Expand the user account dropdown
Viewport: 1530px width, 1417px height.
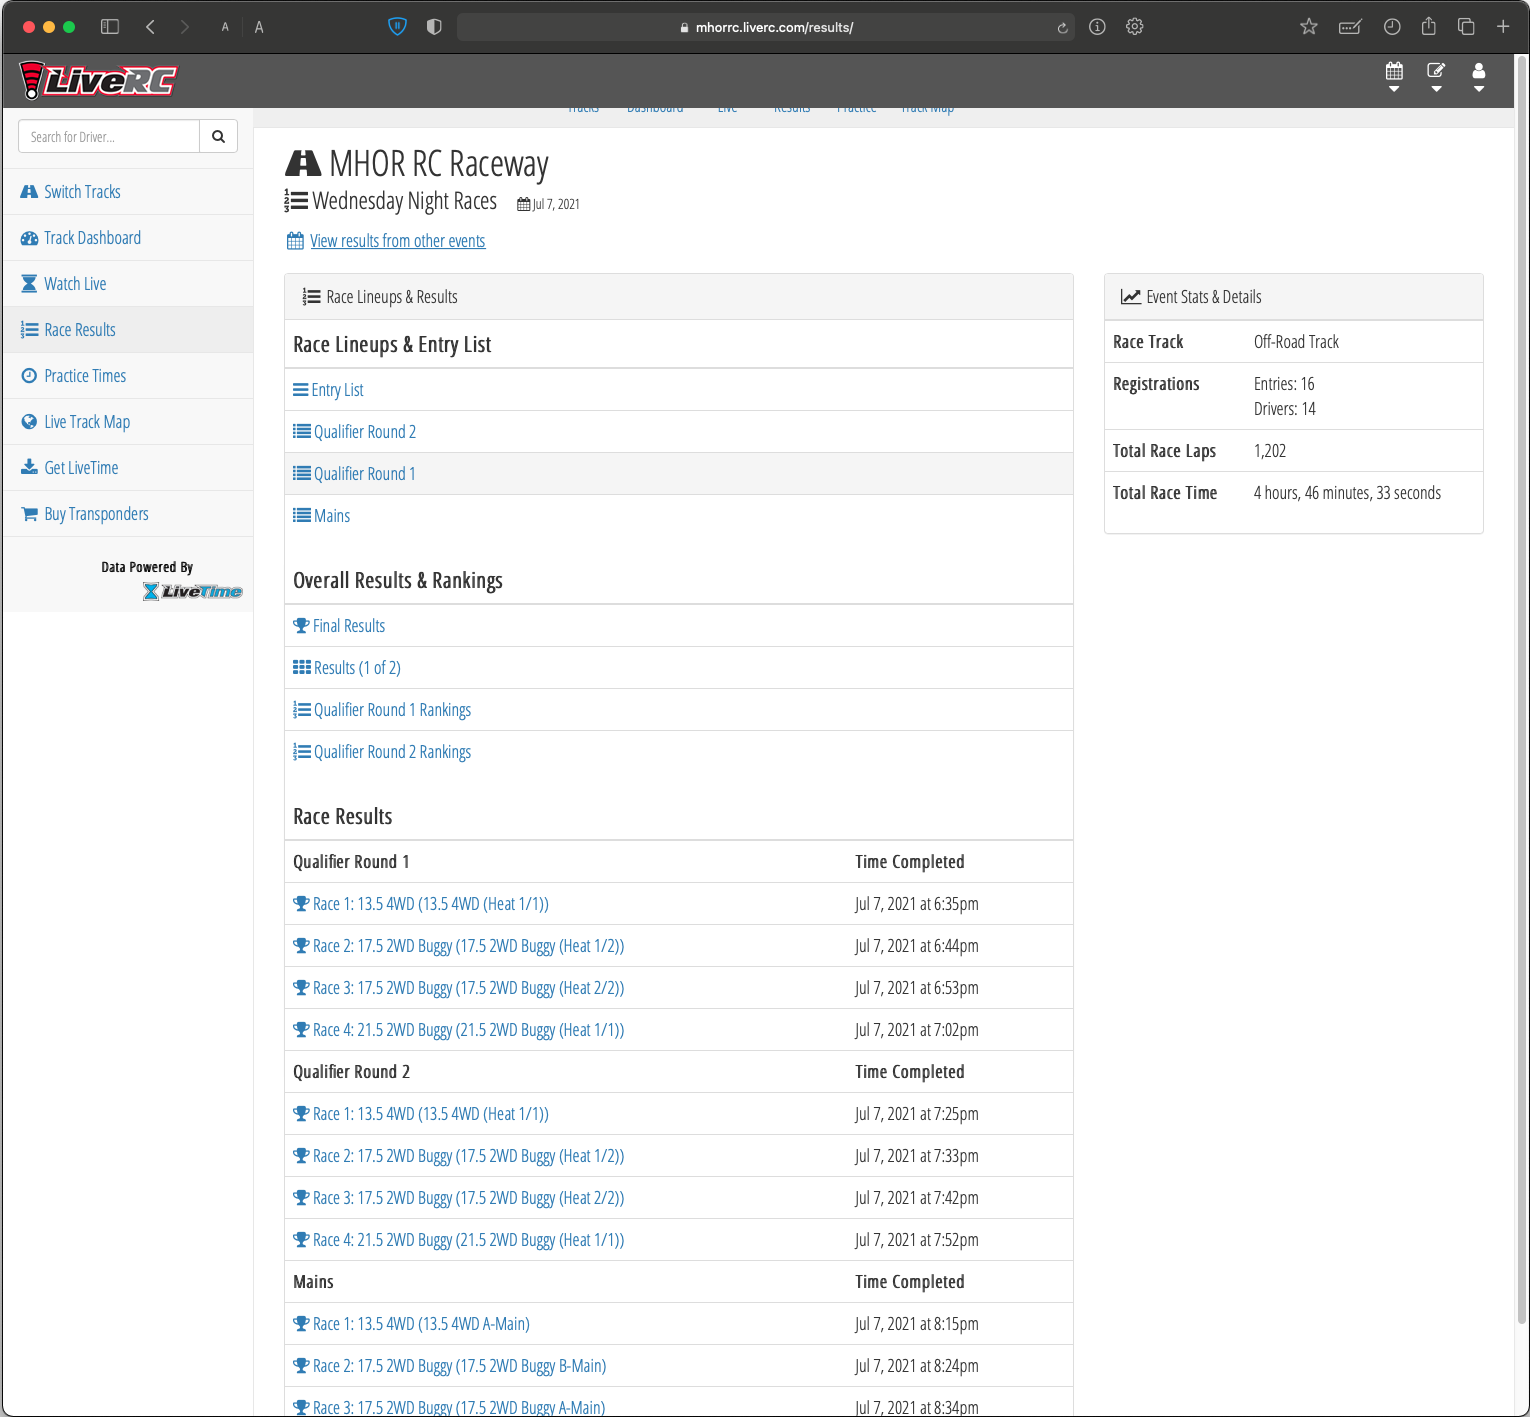click(1478, 76)
